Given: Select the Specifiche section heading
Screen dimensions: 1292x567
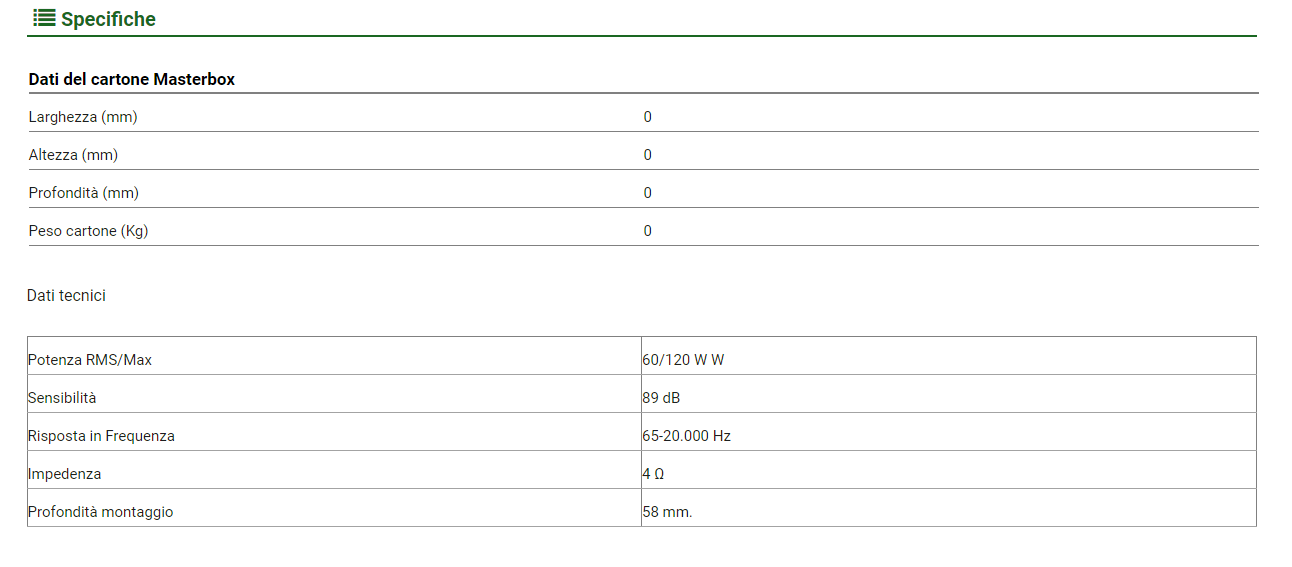Looking at the screenshot, I should (108, 19).
